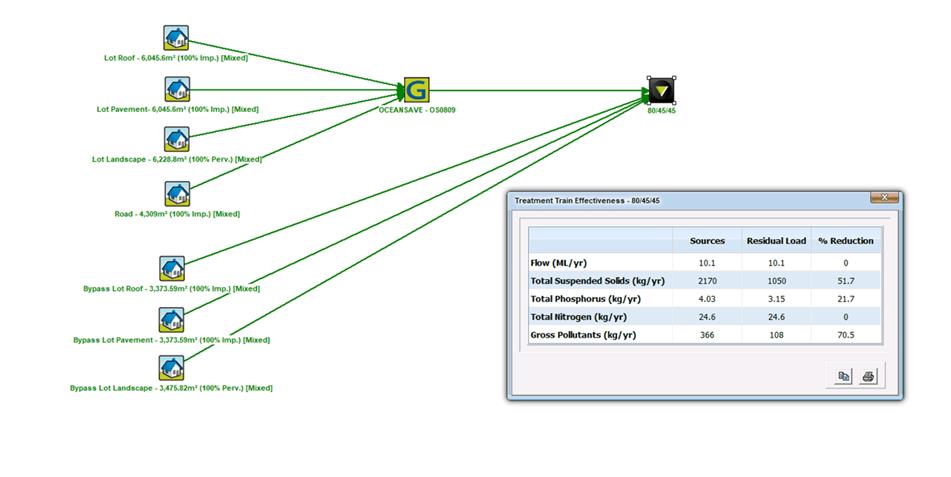951x477 pixels.
Task: Click the Total Nitrogen sources value 24.6
Action: pyautogui.click(x=707, y=316)
